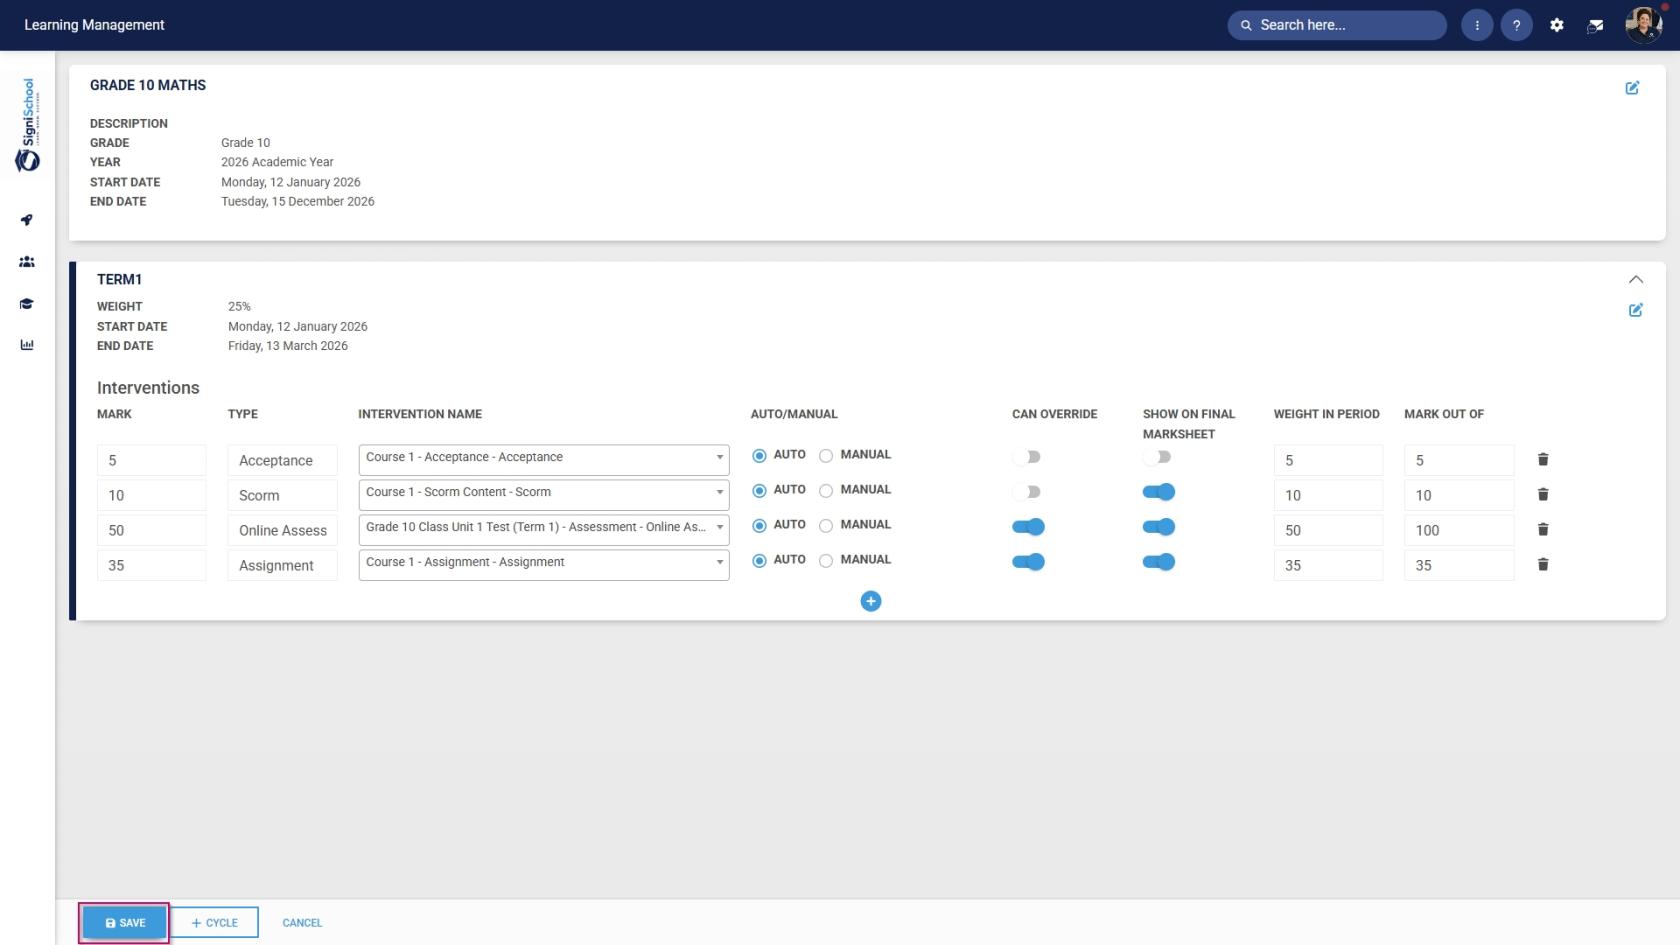Select AUTO radio for Online Assess row

point(759,526)
